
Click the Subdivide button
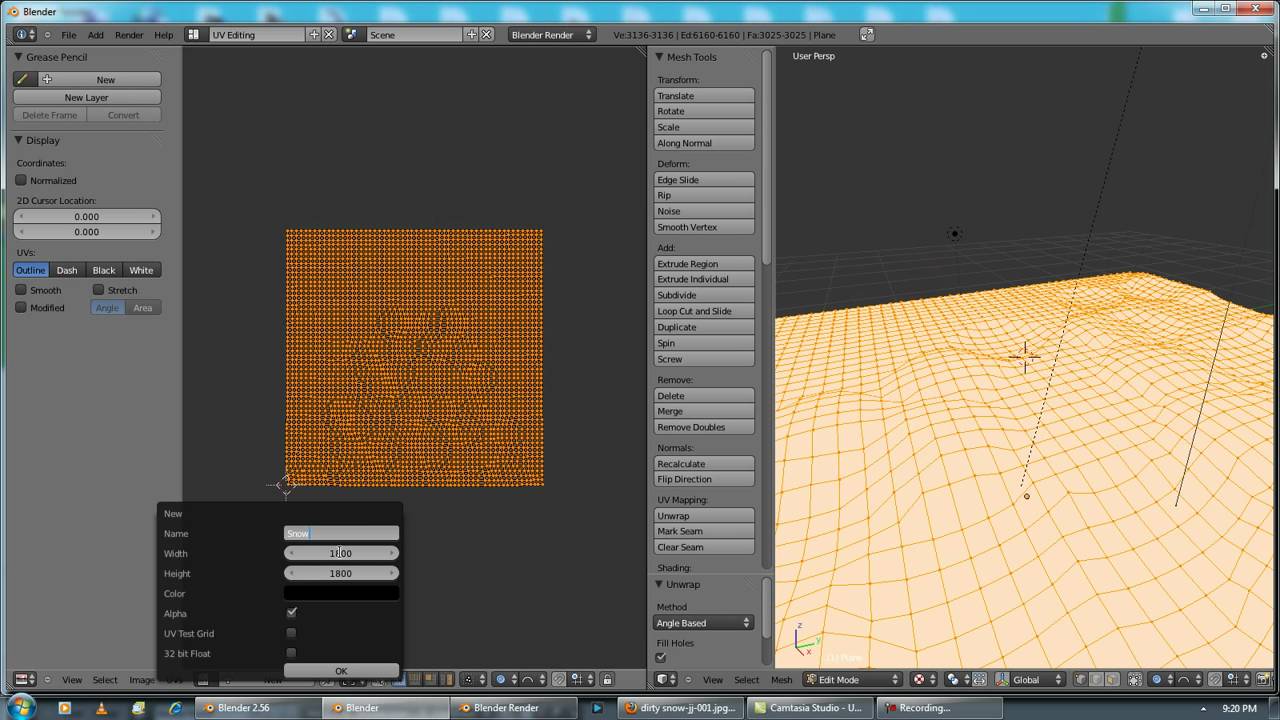704,295
